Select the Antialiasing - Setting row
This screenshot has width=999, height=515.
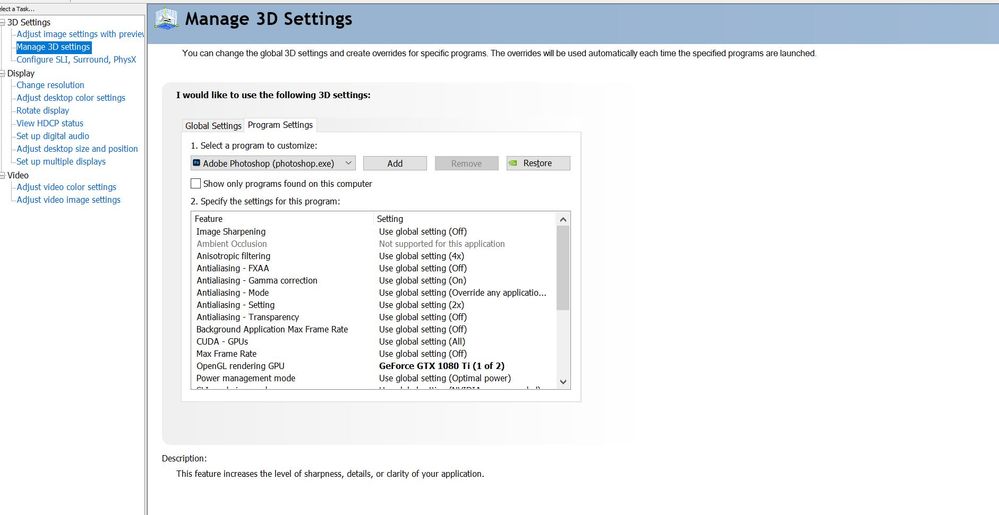pyautogui.click(x=373, y=305)
